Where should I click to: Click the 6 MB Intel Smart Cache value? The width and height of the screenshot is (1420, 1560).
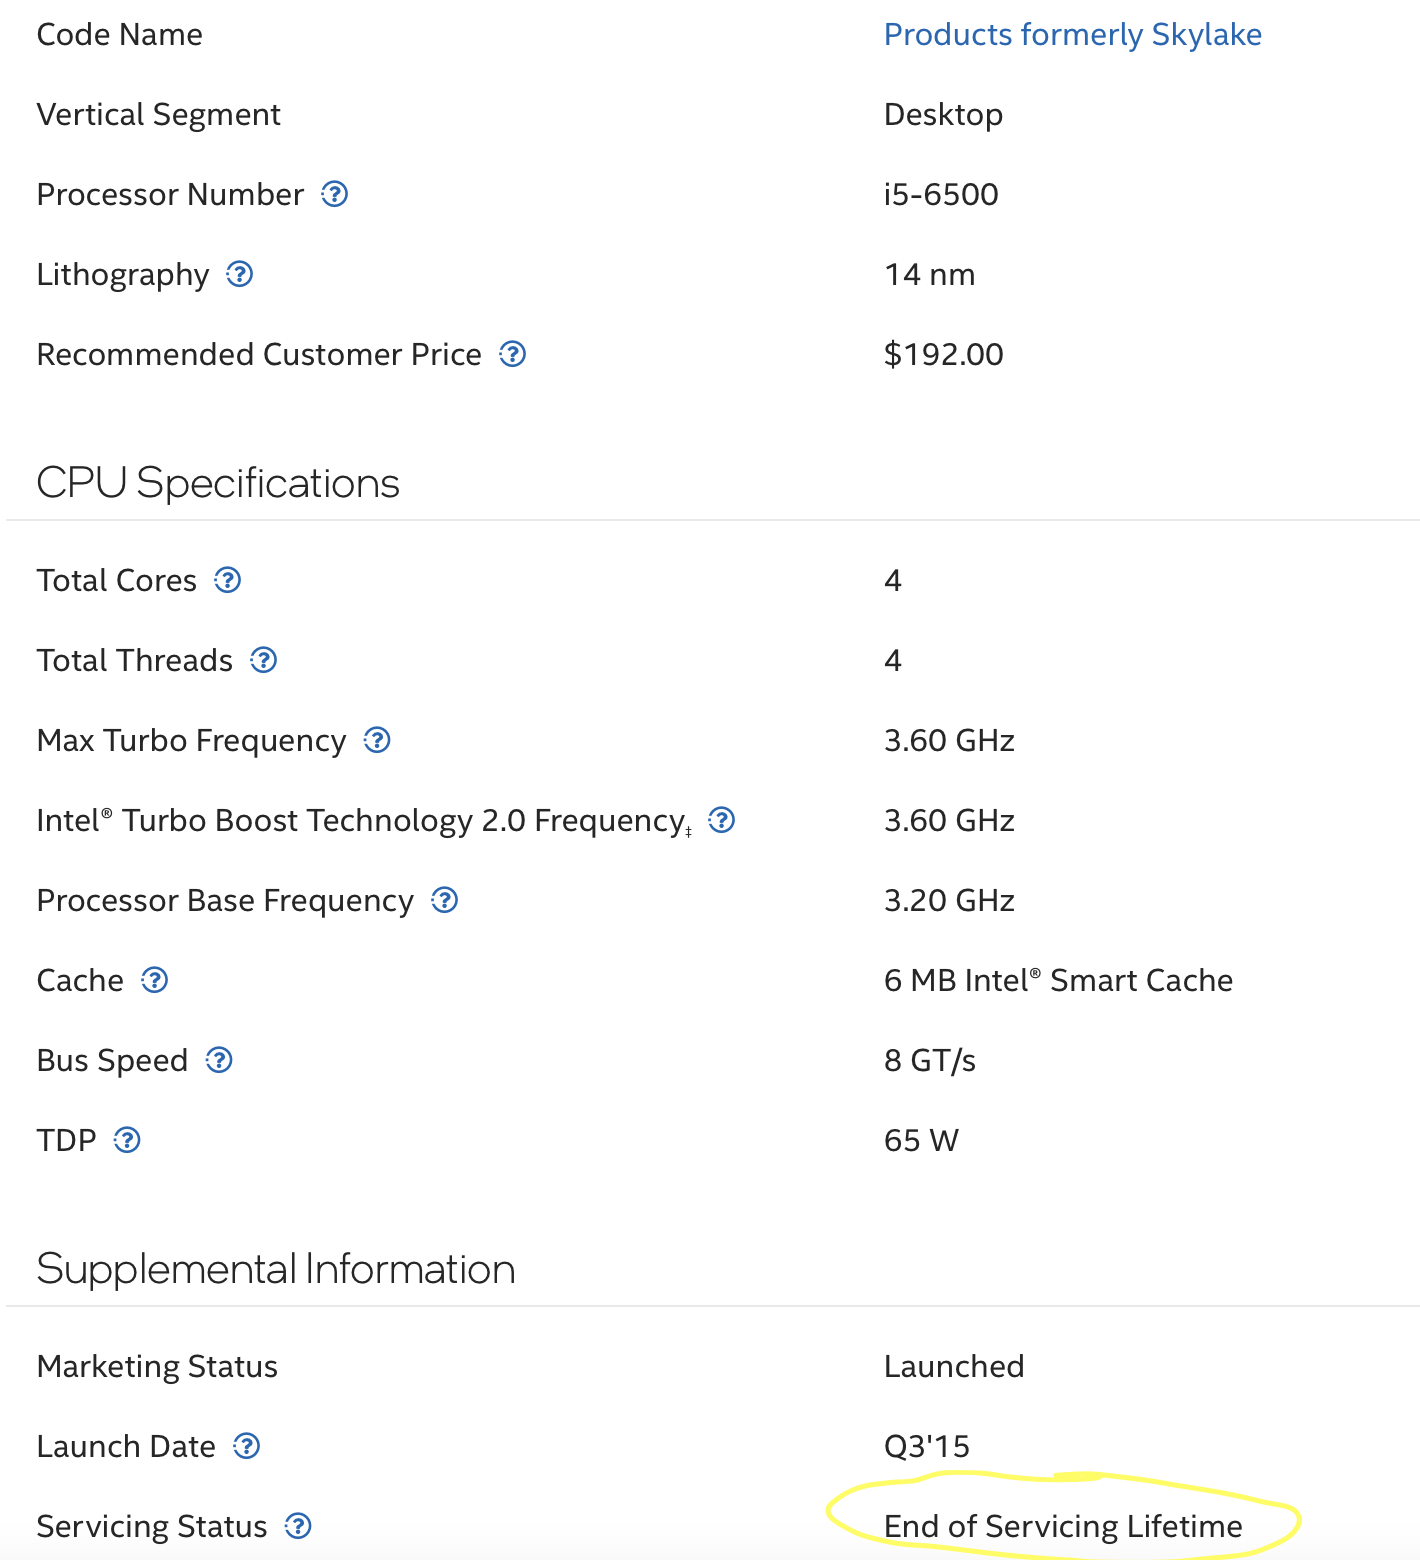tap(1058, 980)
